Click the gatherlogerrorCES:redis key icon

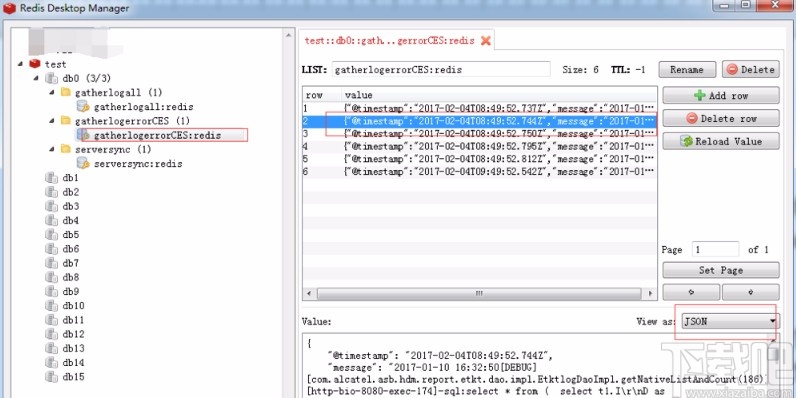[x=83, y=135]
